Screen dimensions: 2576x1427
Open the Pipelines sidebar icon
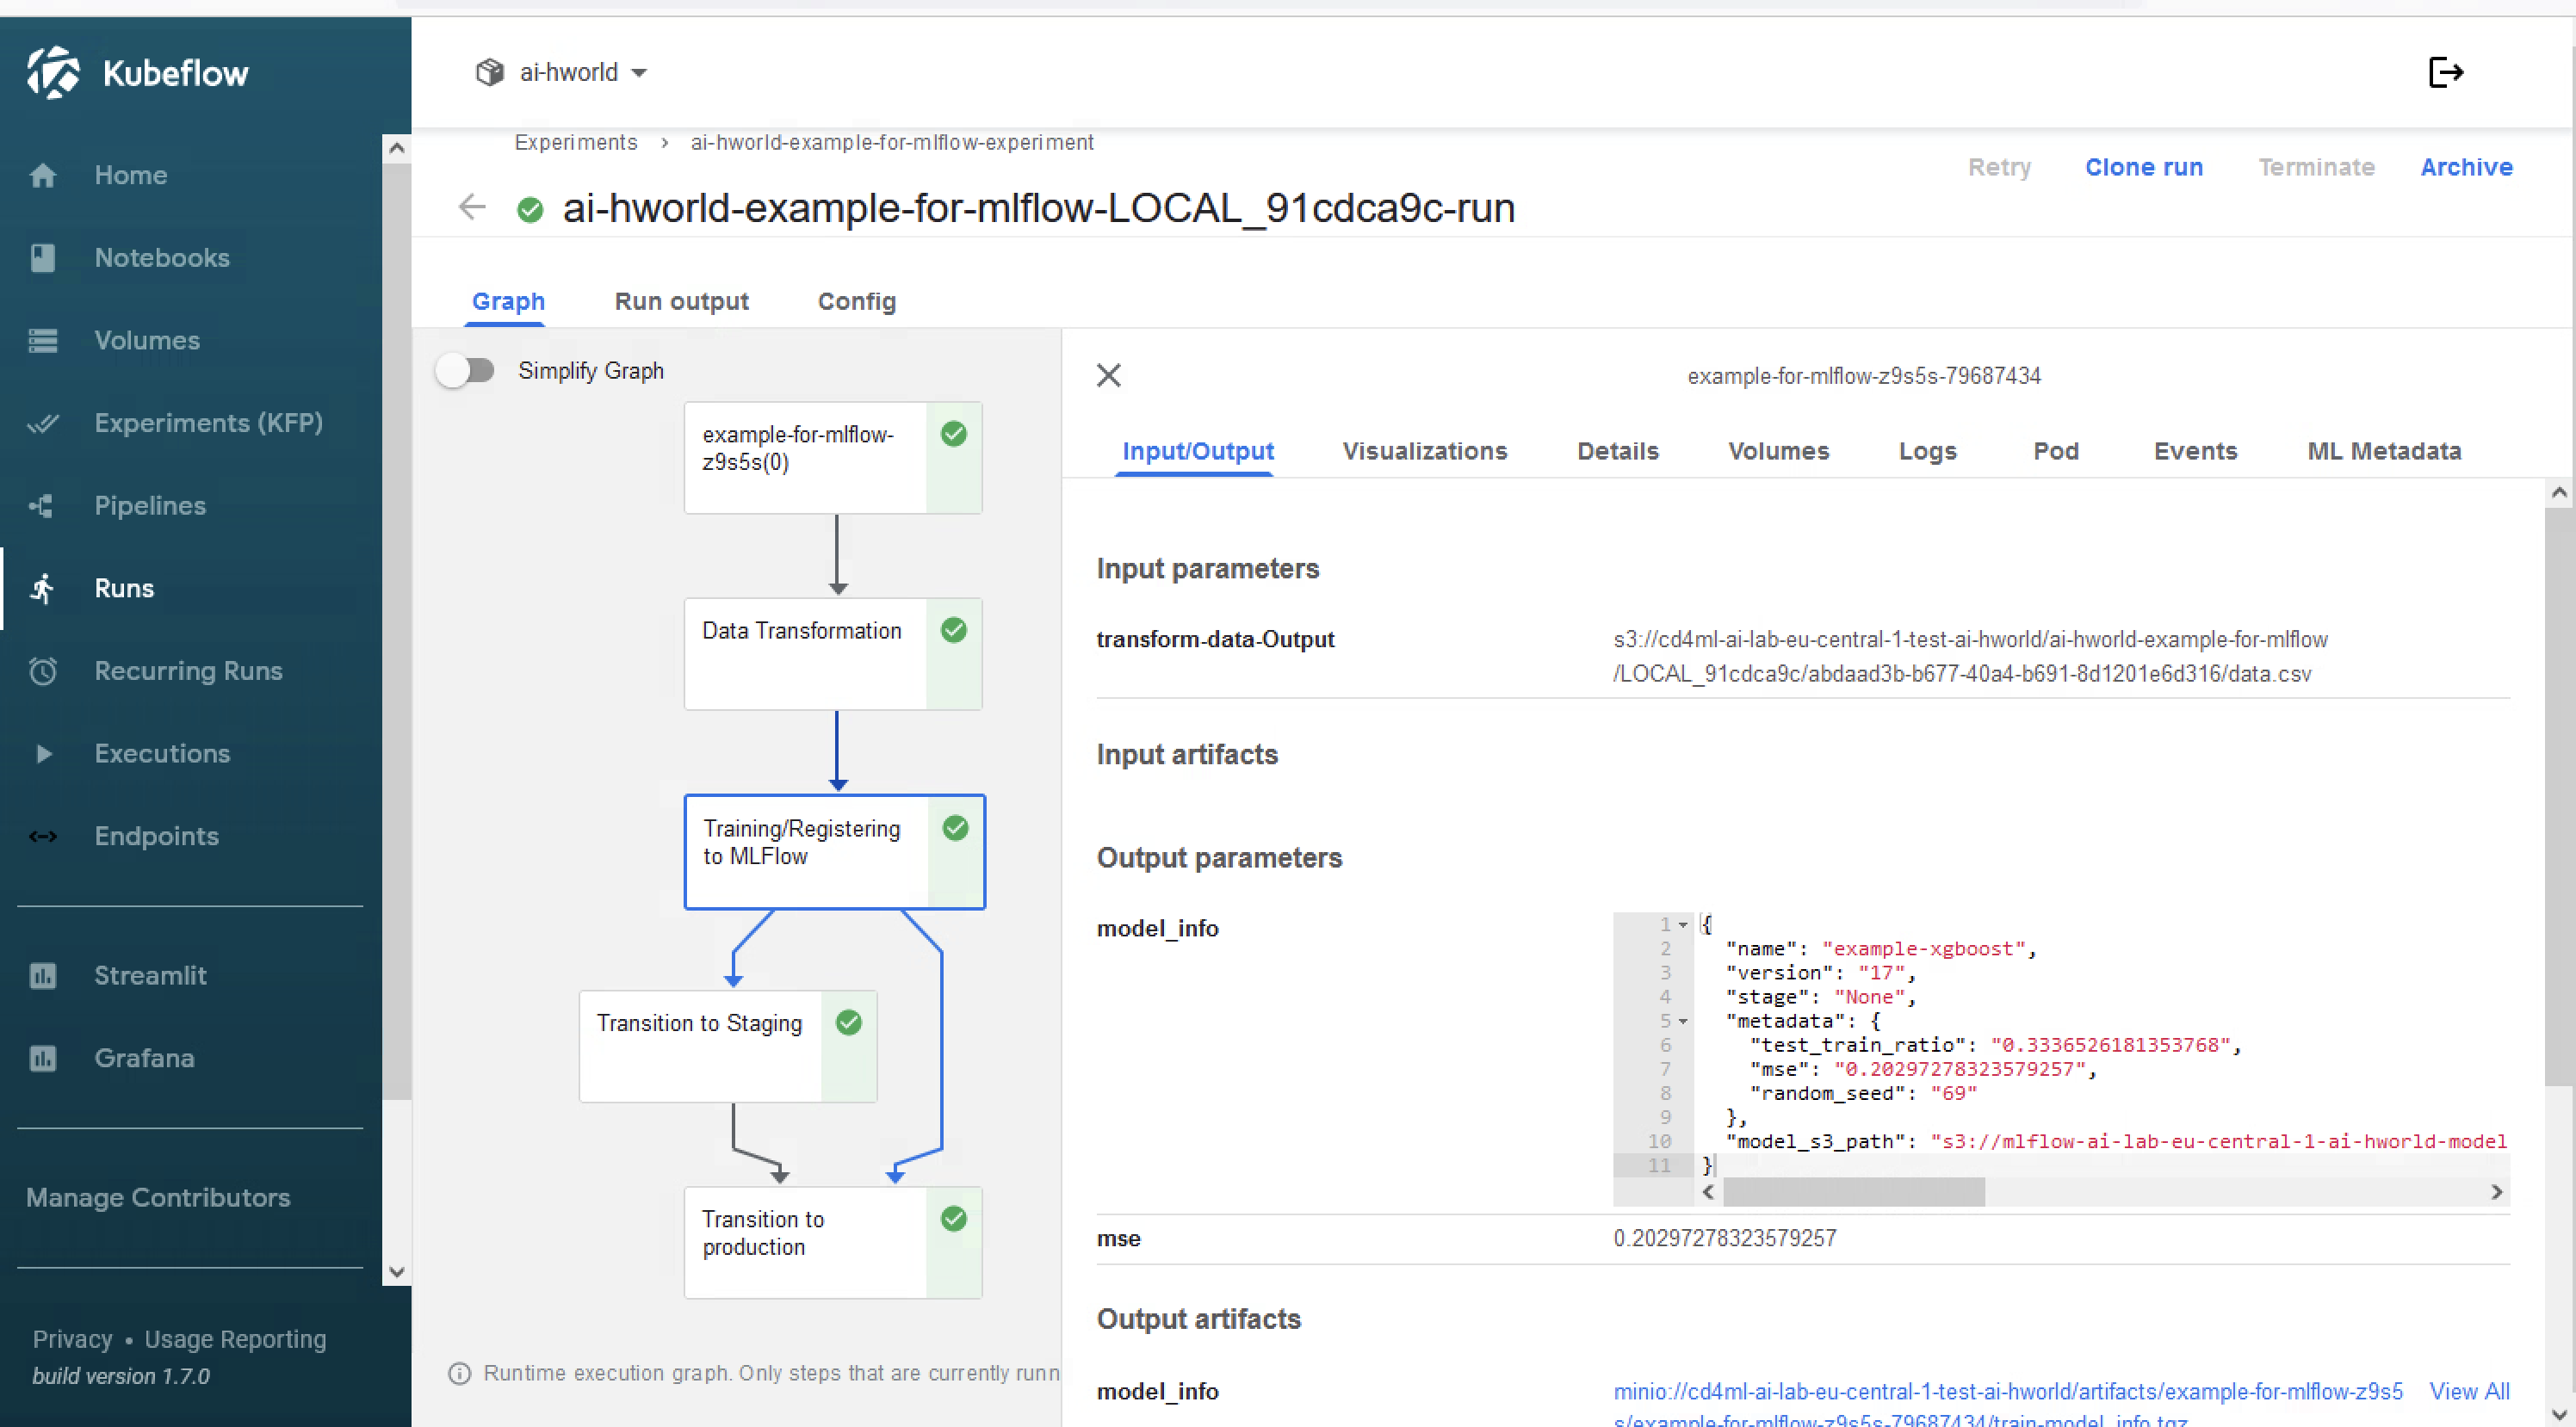(x=42, y=506)
